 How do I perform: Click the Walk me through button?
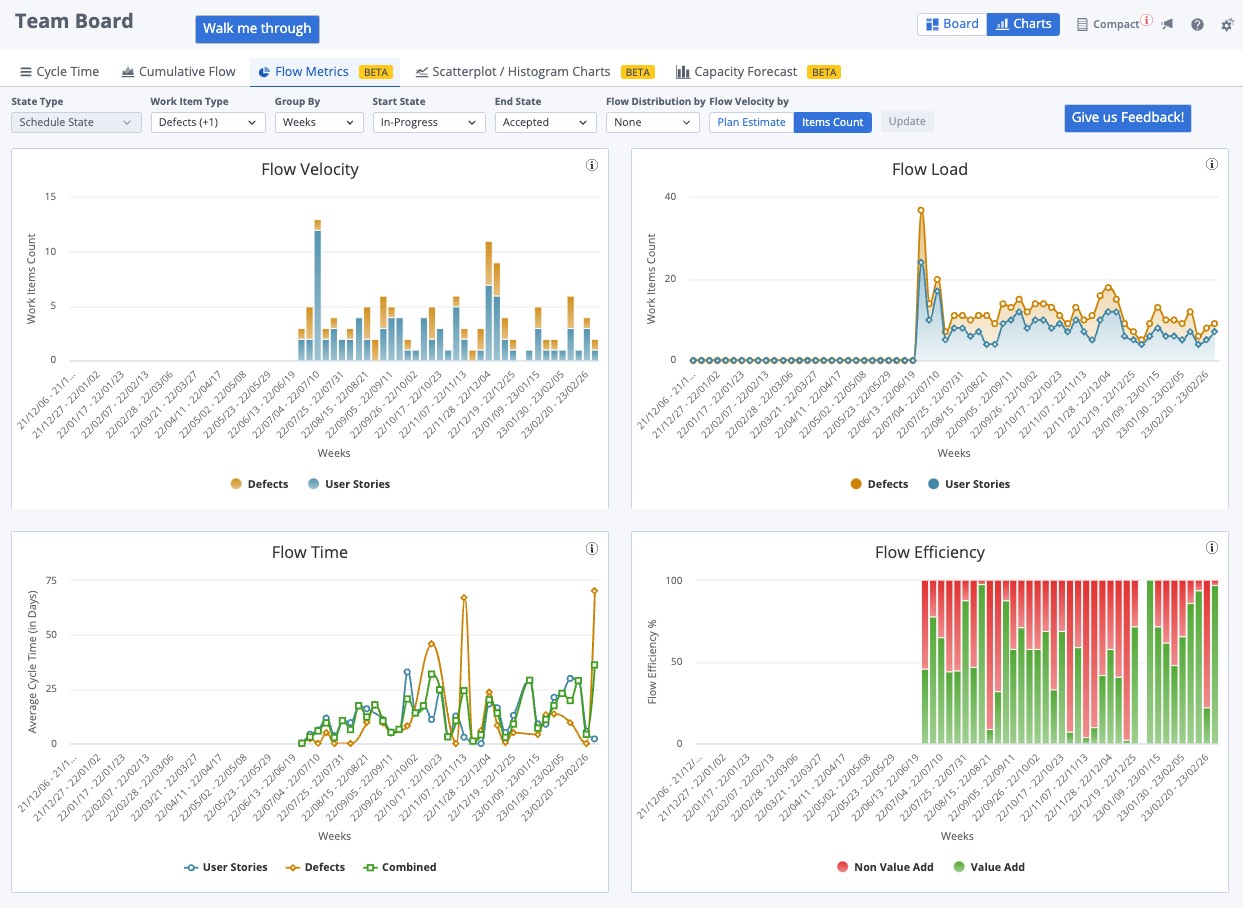pos(257,29)
